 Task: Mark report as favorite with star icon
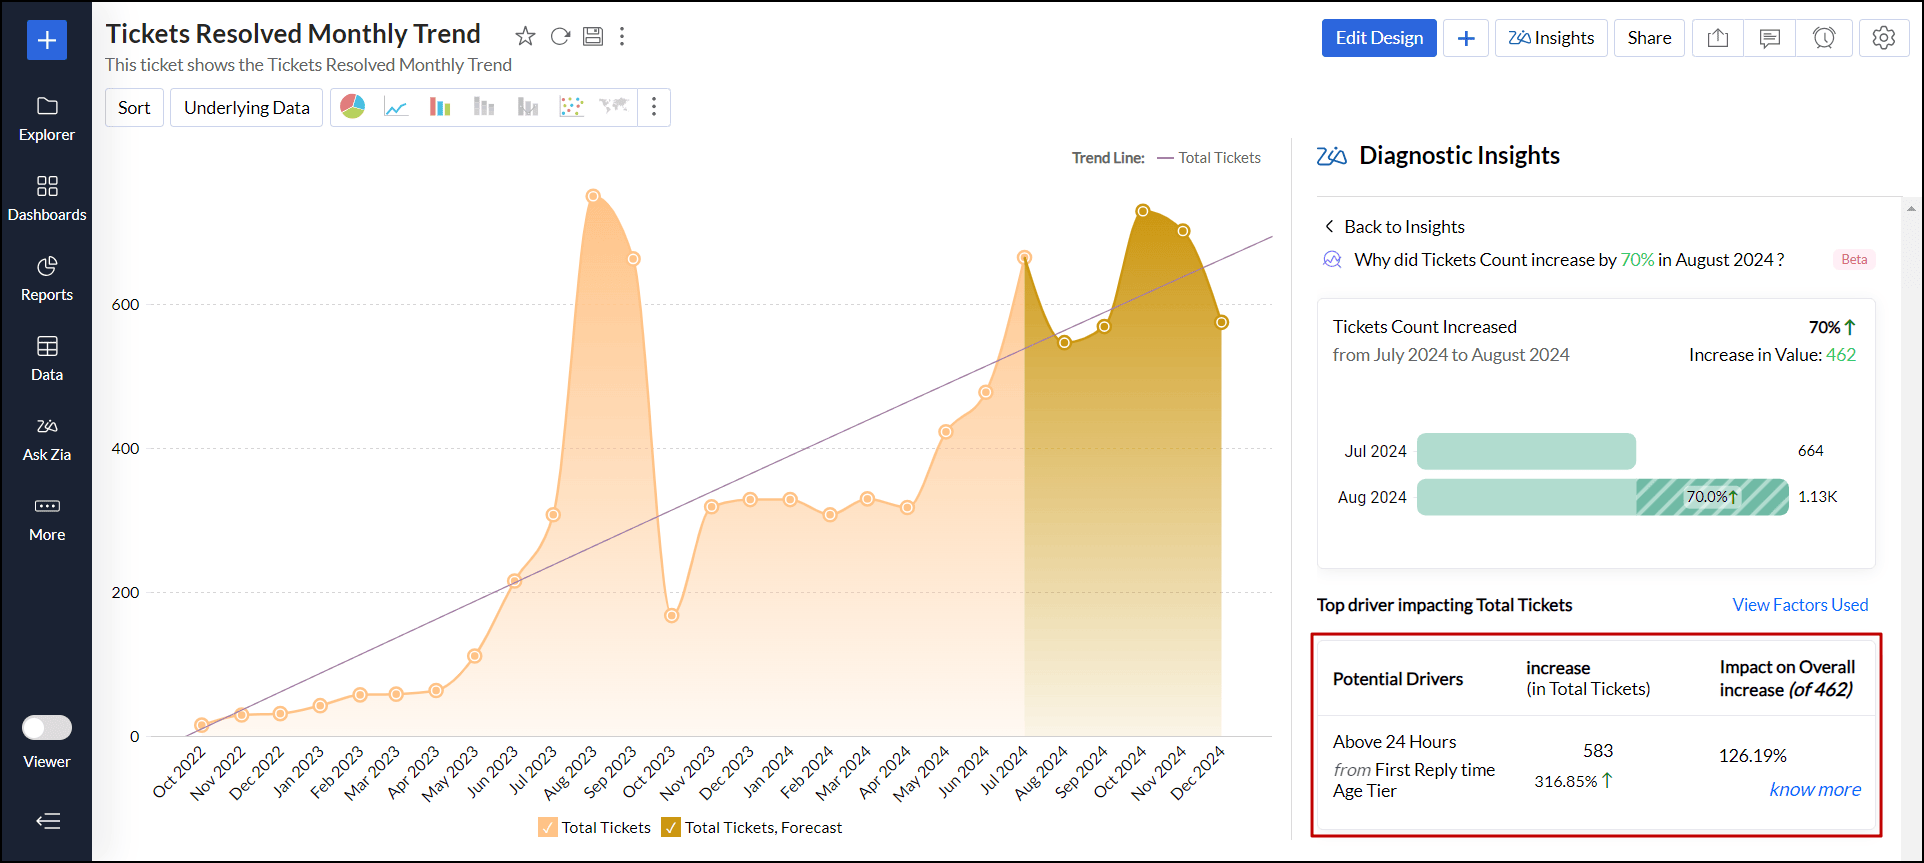click(525, 37)
